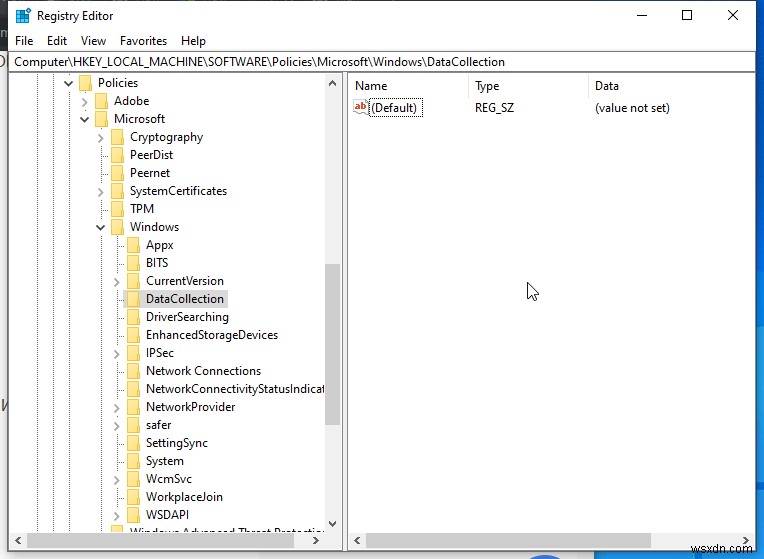The image size is (764, 559).
Task: Sort values by the Name column header
Action: (409, 86)
